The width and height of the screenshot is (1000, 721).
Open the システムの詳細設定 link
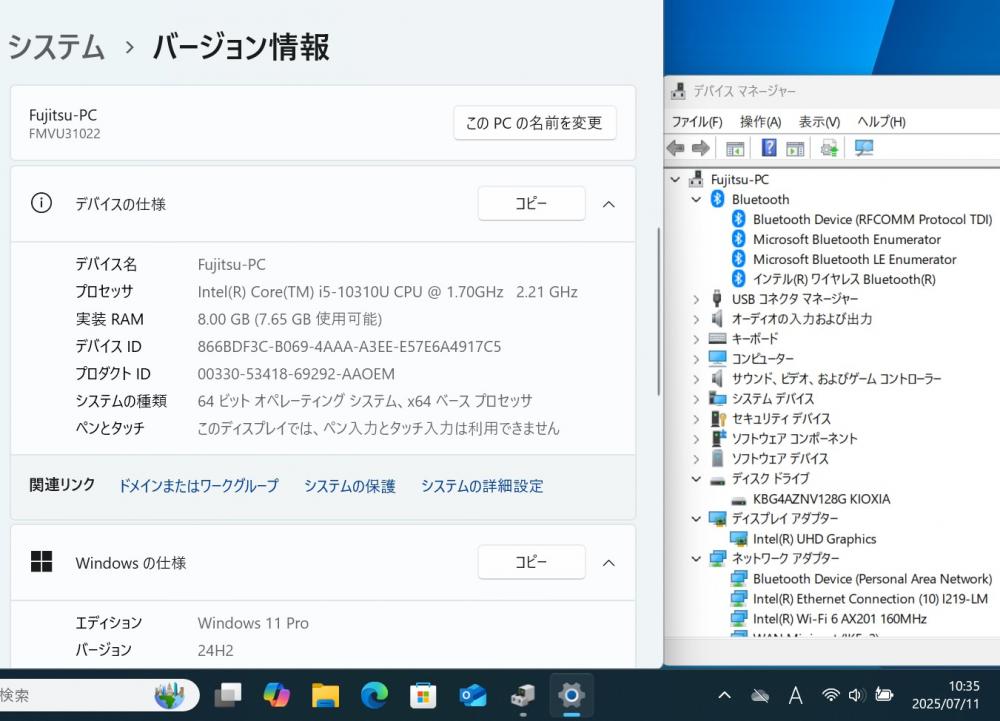[x=482, y=486]
